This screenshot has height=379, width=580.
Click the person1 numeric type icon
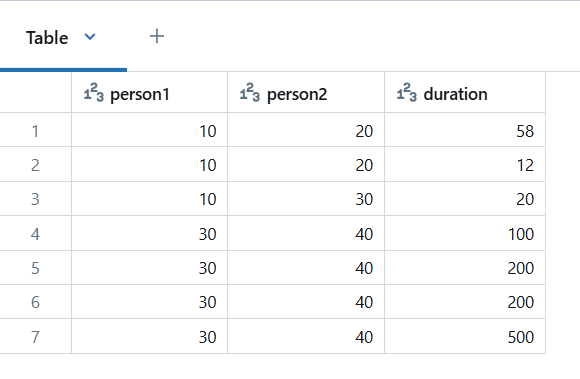tap(94, 92)
